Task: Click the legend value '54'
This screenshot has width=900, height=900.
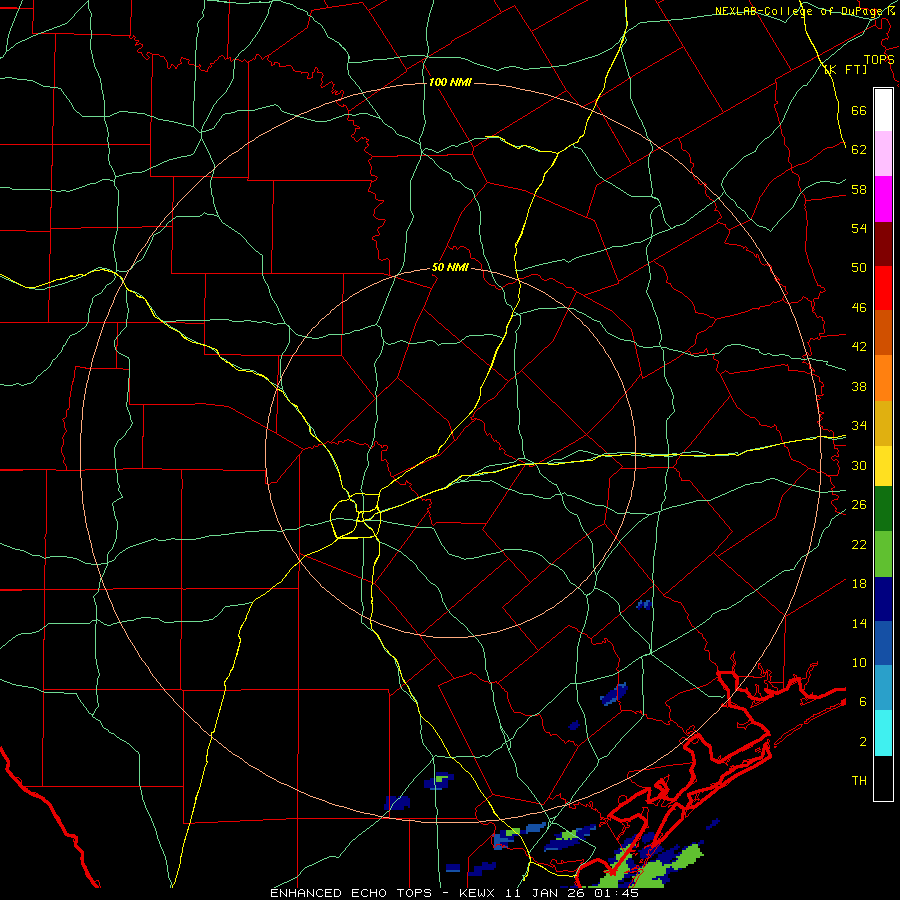Action: [x=859, y=228]
